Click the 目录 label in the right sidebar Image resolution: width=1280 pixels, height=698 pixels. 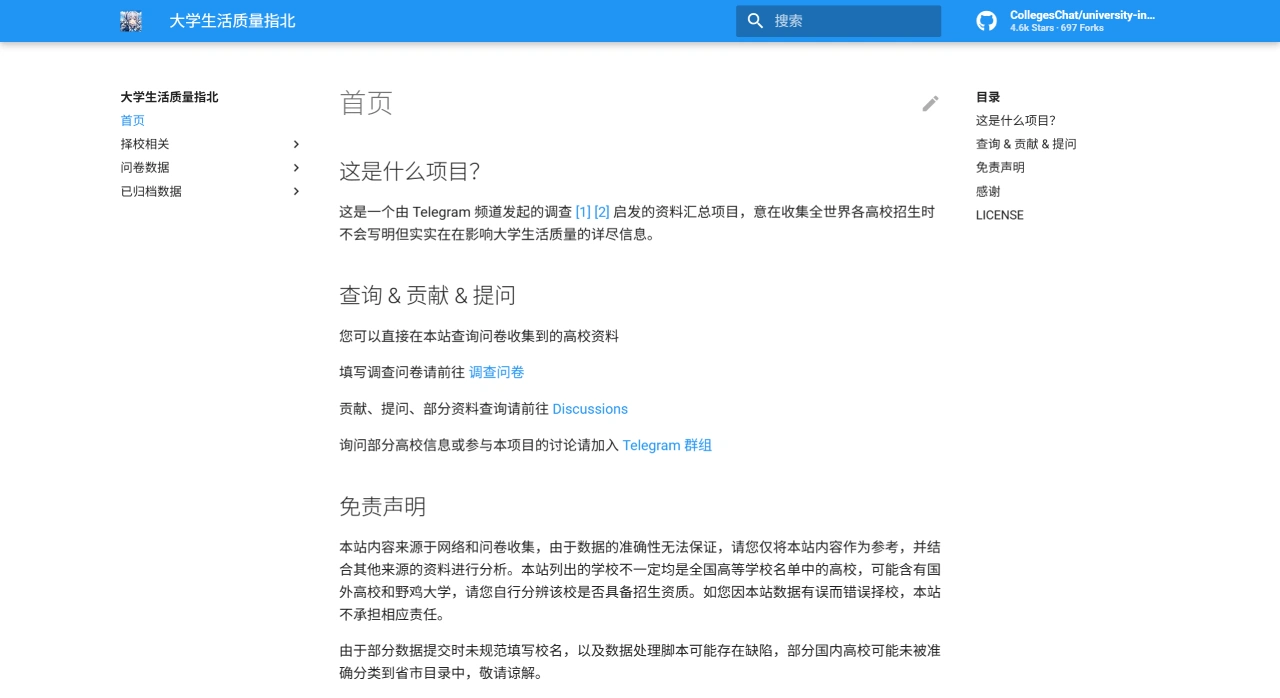[x=988, y=97]
